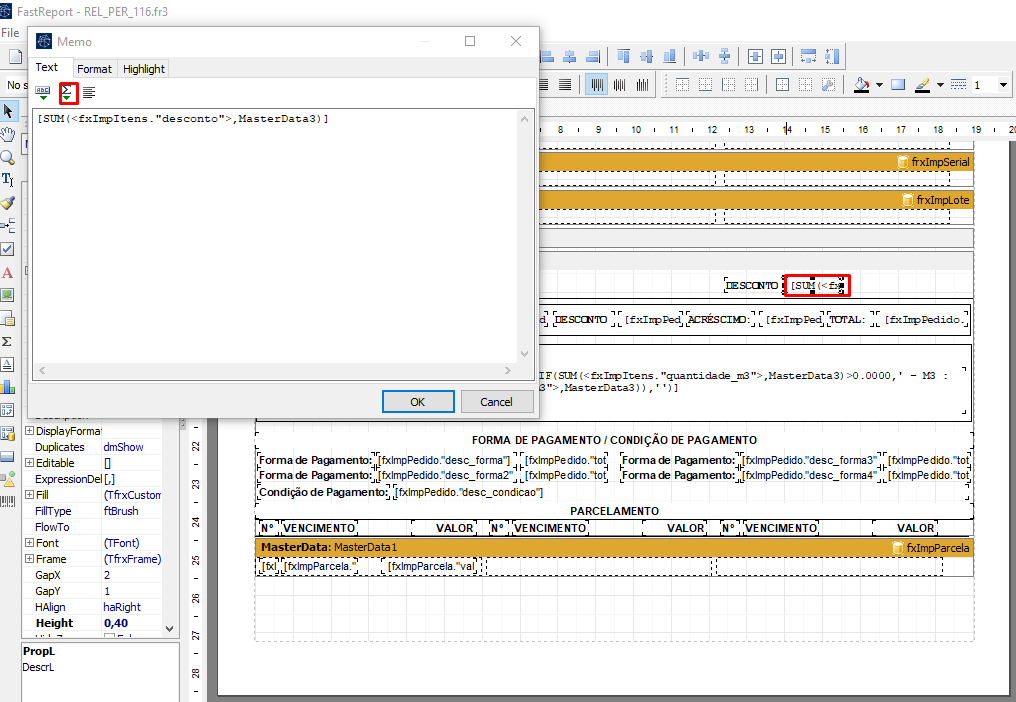Toggle the Word Wrap icon in Memo

pos(90,93)
